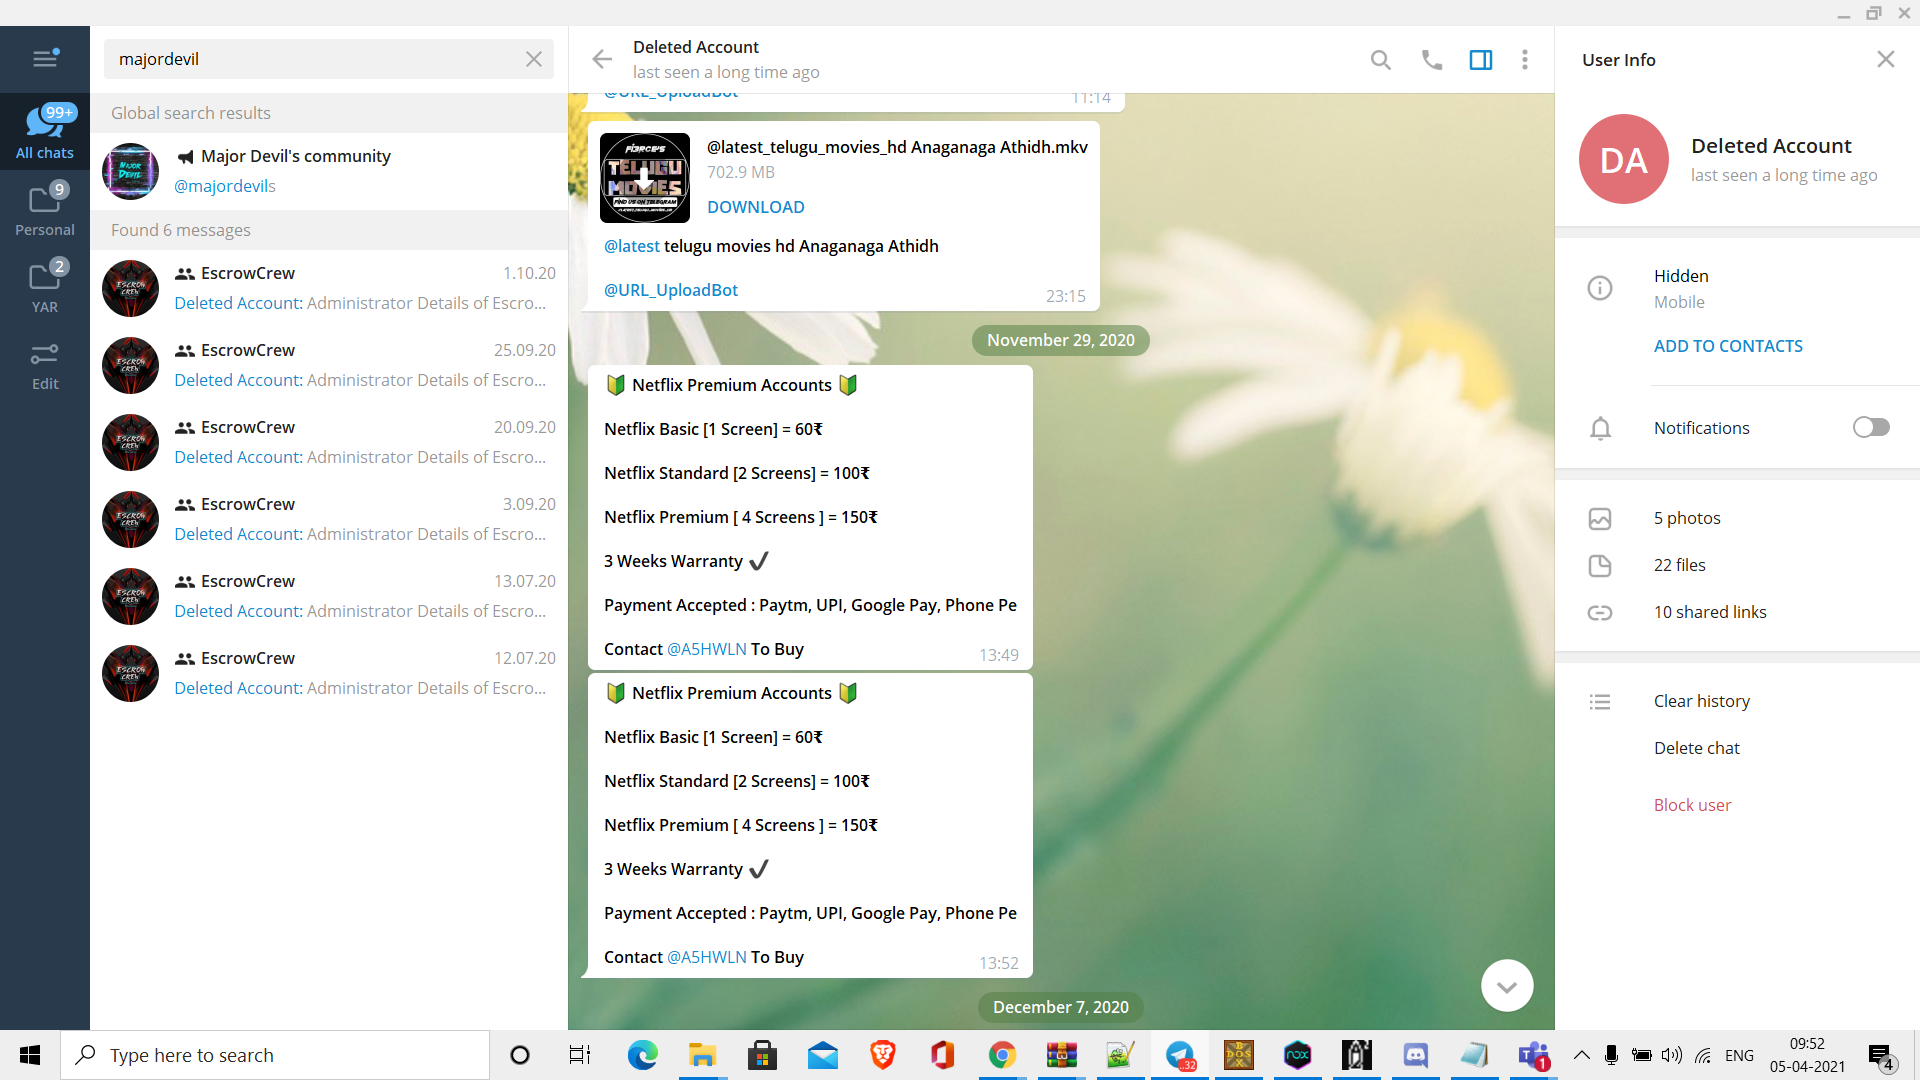The image size is (1920, 1080).
Task: Click the December 7, 2020 date badge
Action: point(1060,1007)
